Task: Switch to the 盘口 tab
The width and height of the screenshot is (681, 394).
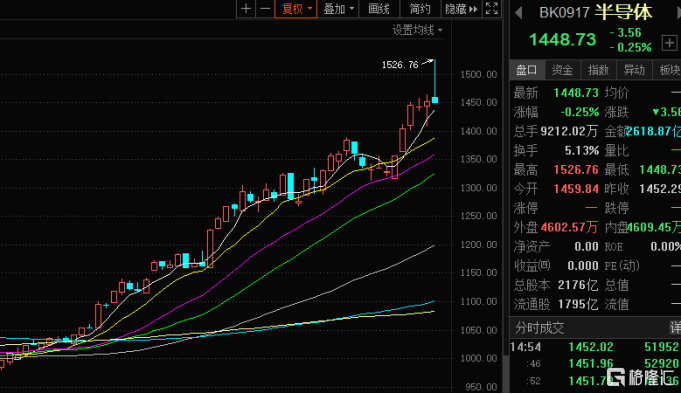Action: tap(526, 70)
